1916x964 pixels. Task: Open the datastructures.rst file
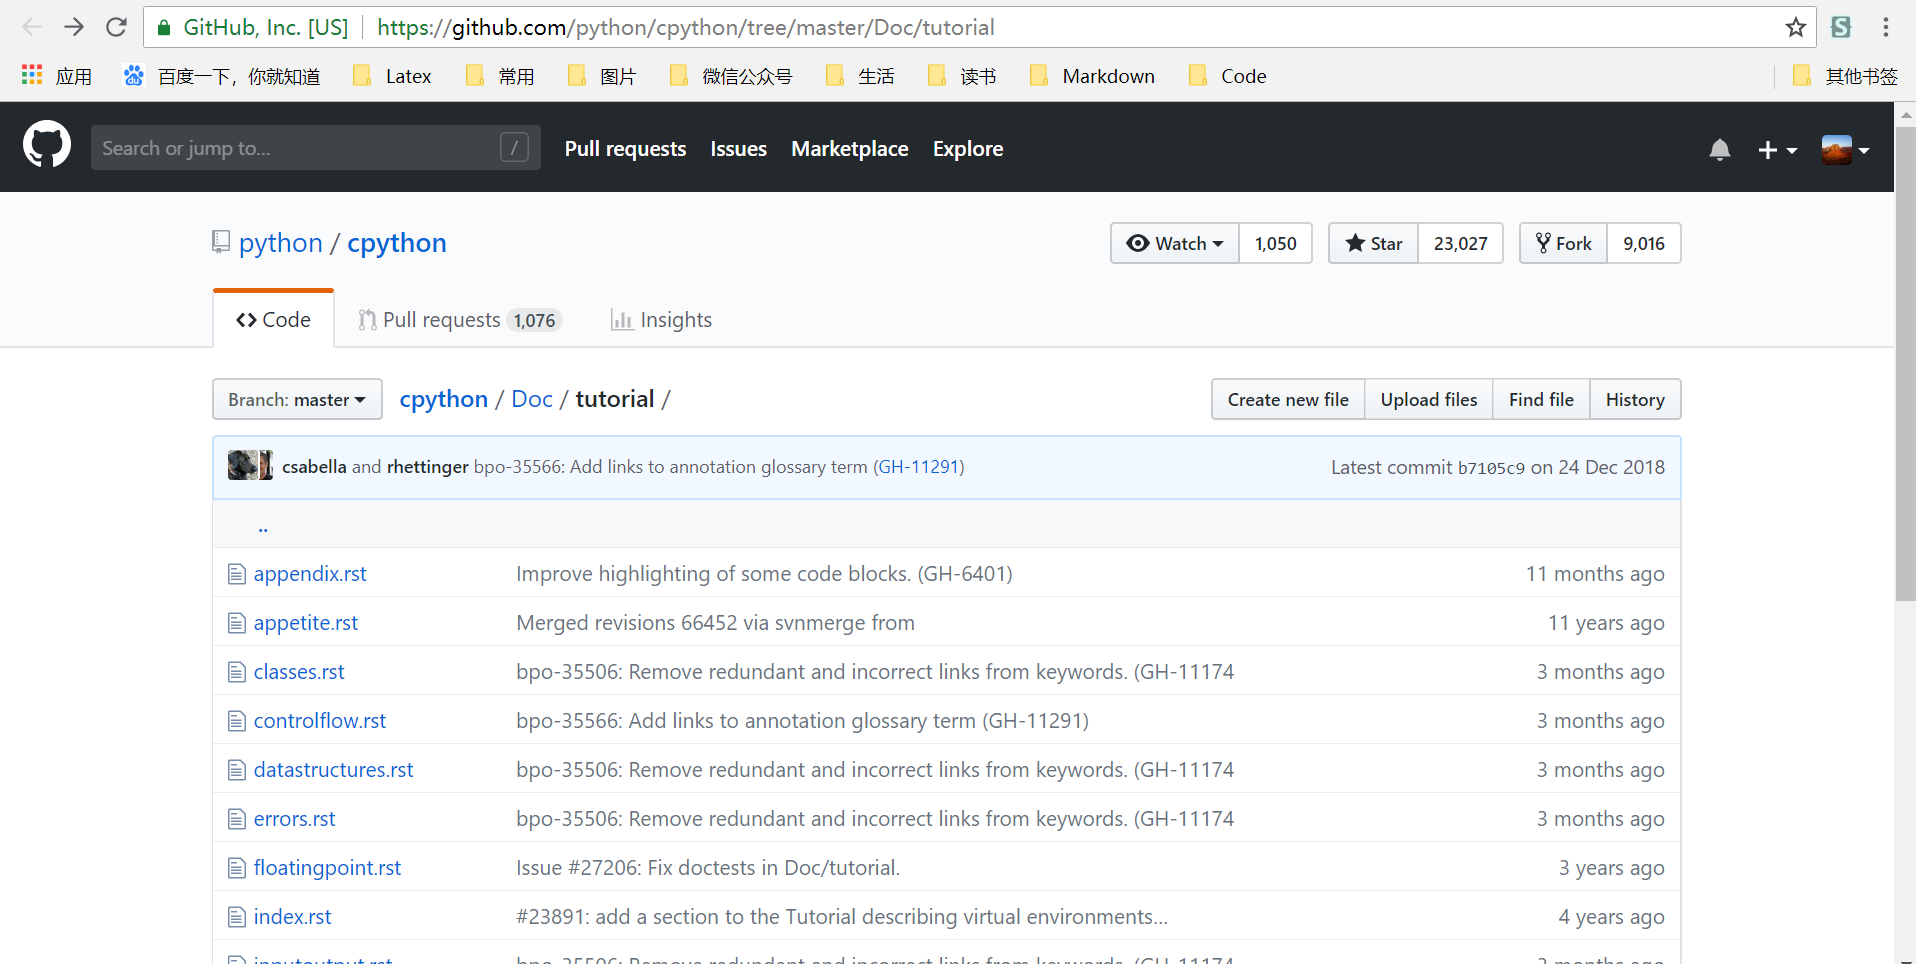click(333, 770)
